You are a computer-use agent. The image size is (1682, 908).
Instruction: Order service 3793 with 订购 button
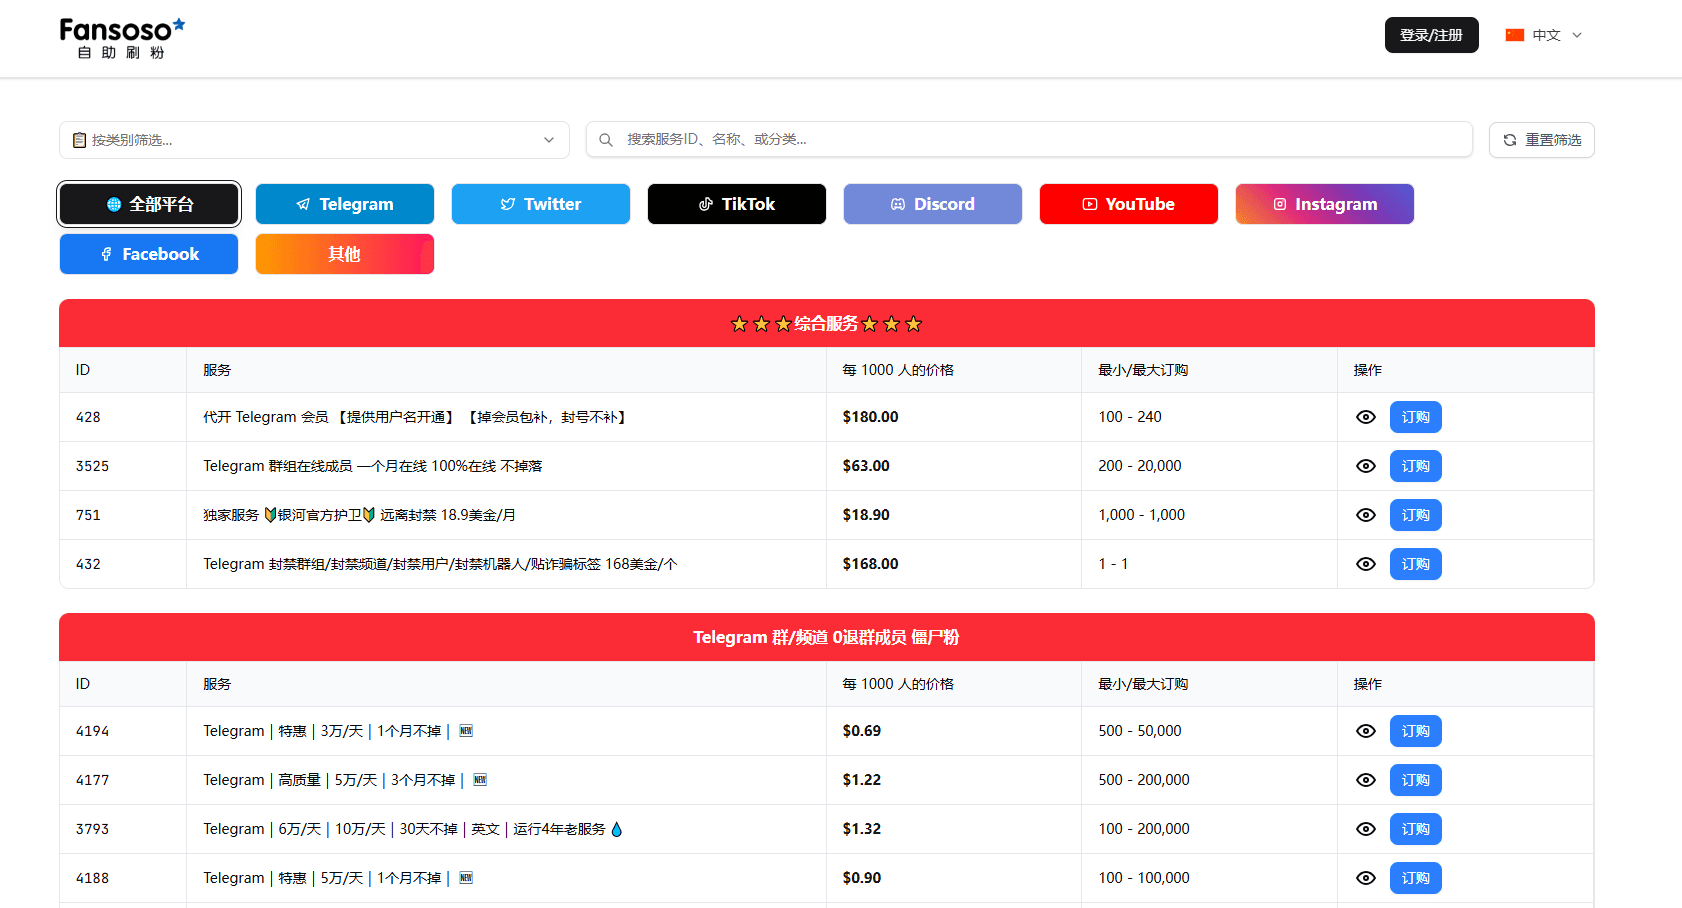tap(1415, 829)
